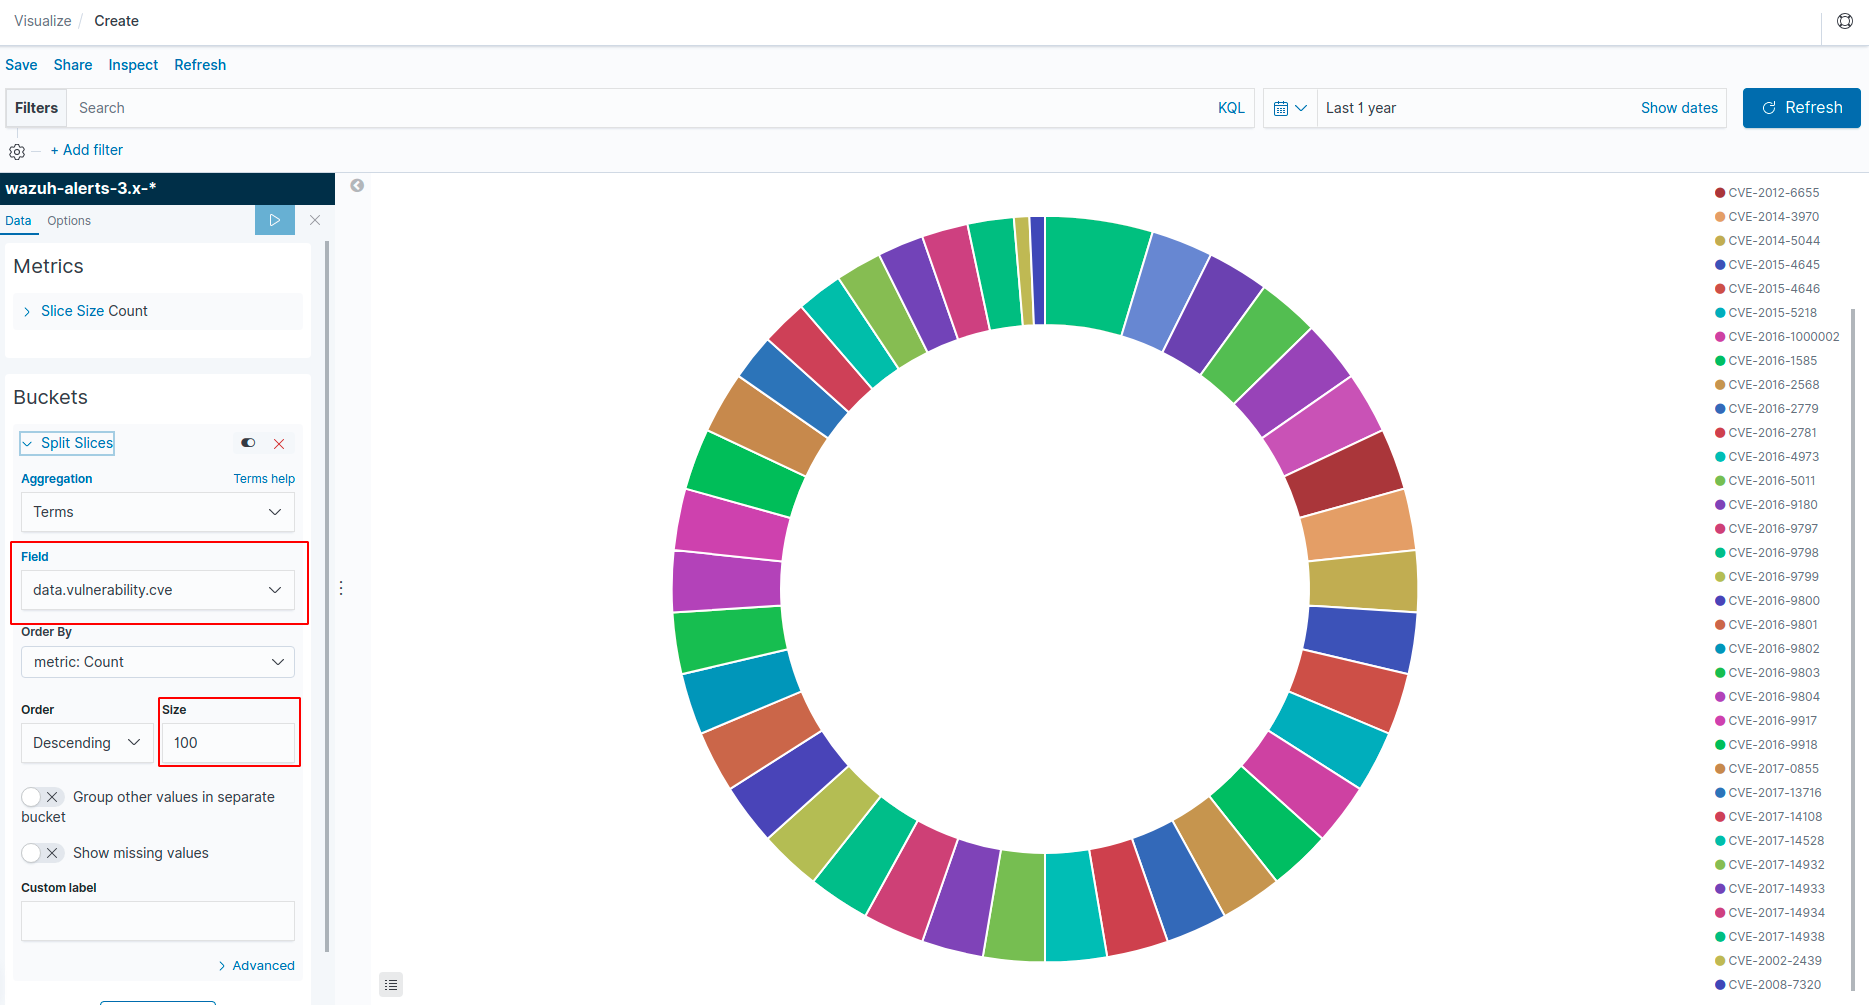Open the Save link
This screenshot has height=1005, width=1869.
click(x=21, y=64)
